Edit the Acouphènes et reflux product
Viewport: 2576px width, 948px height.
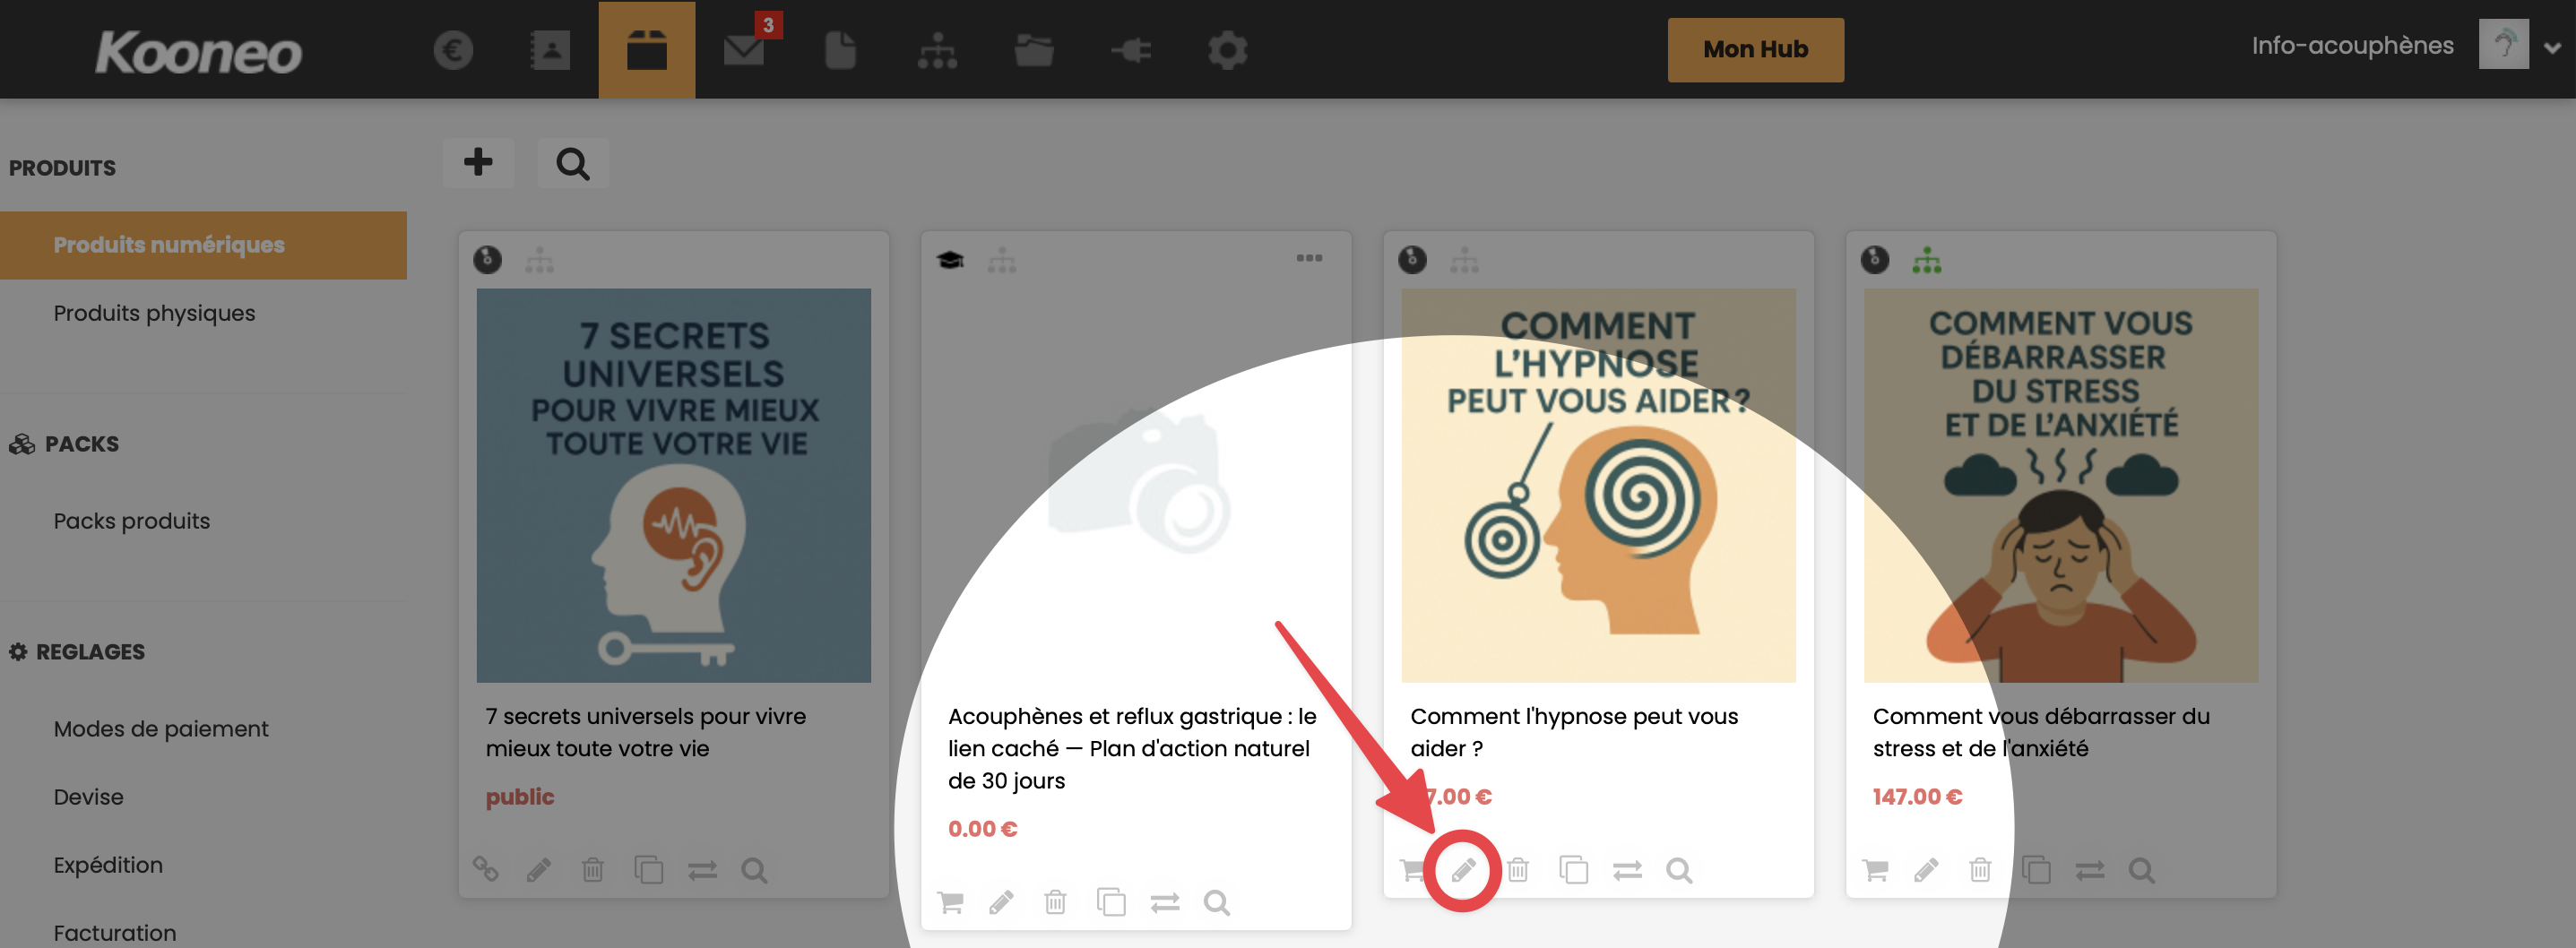click(x=1001, y=903)
